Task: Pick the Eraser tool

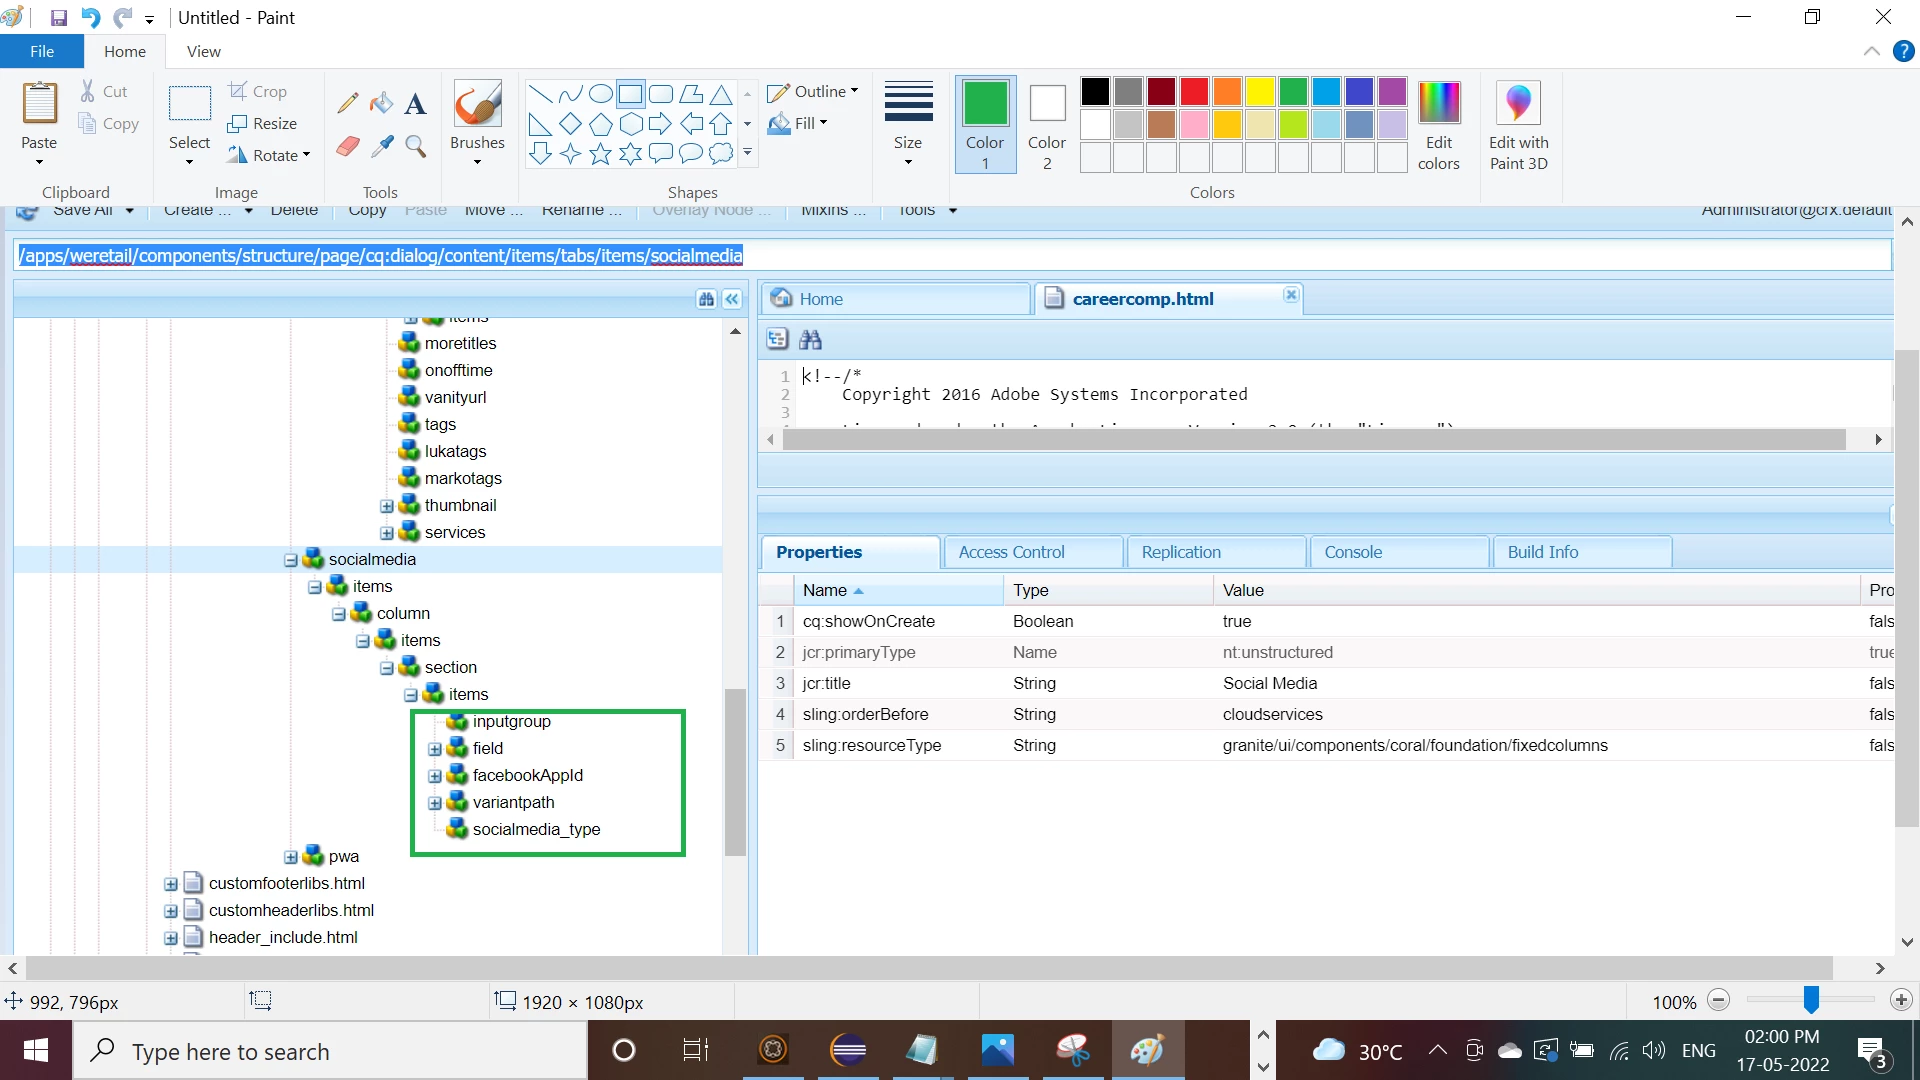Action: point(348,147)
